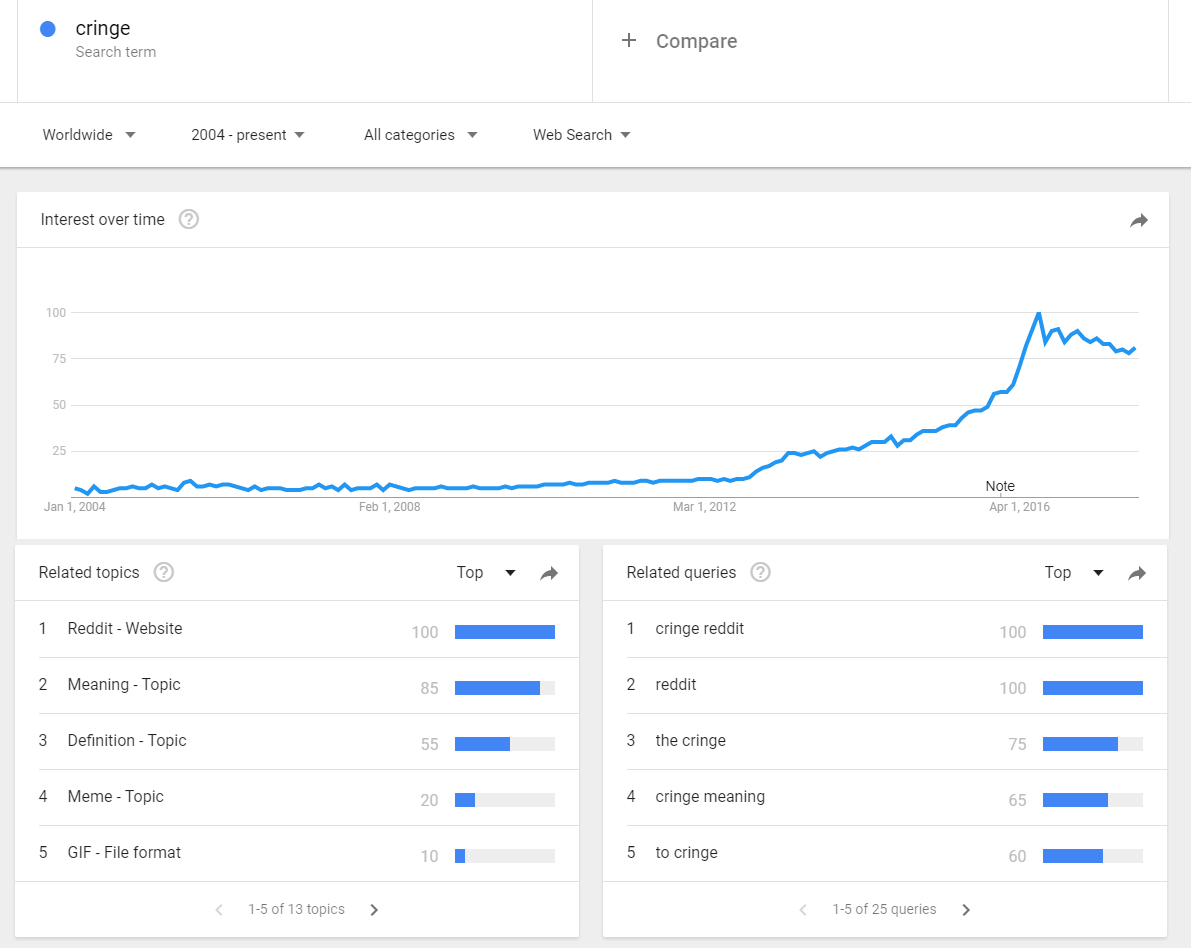1191x948 pixels.
Task: Share the Related queries card
Action: coord(1137,573)
